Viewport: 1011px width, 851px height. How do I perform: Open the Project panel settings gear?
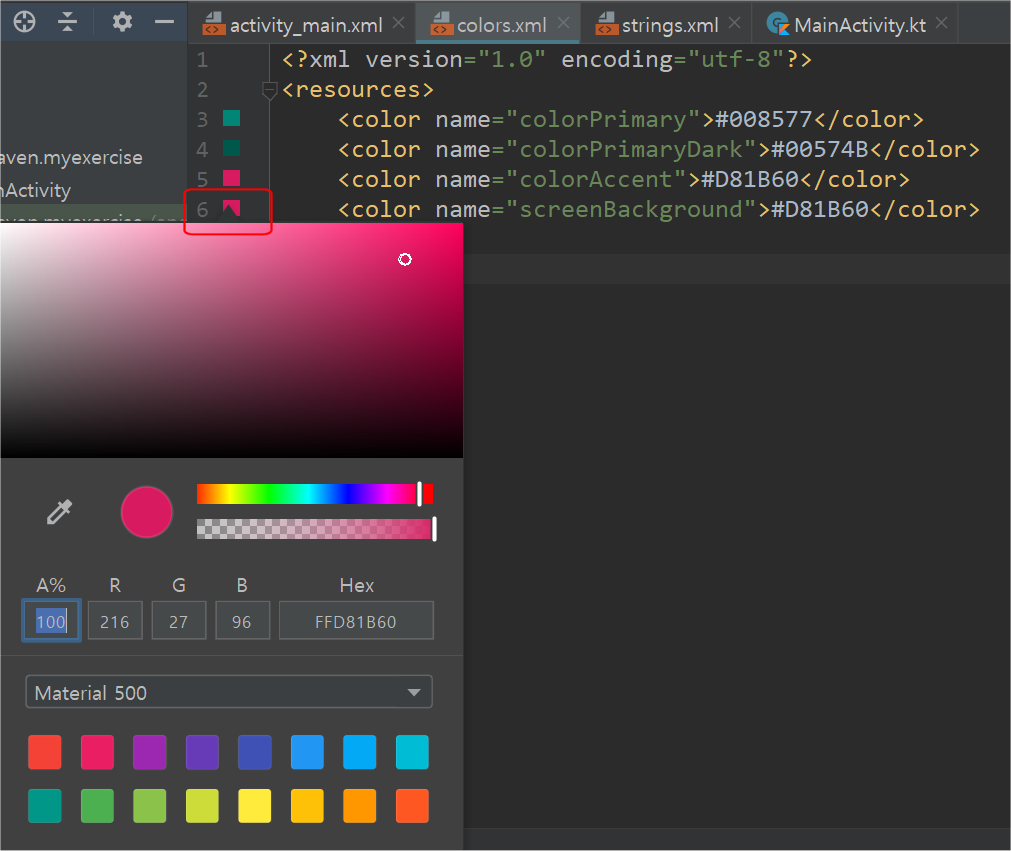click(x=121, y=22)
